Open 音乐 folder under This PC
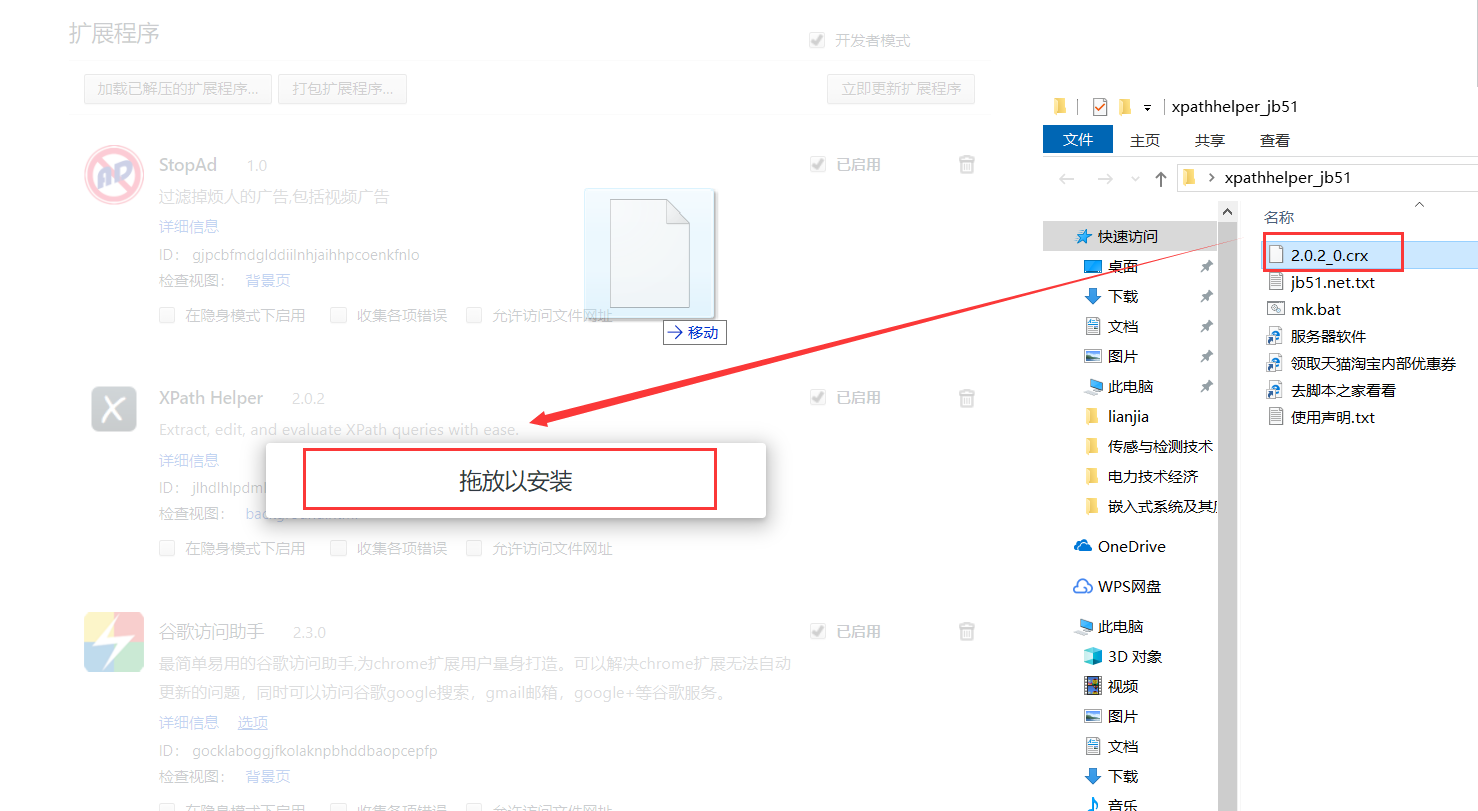 [1122, 804]
